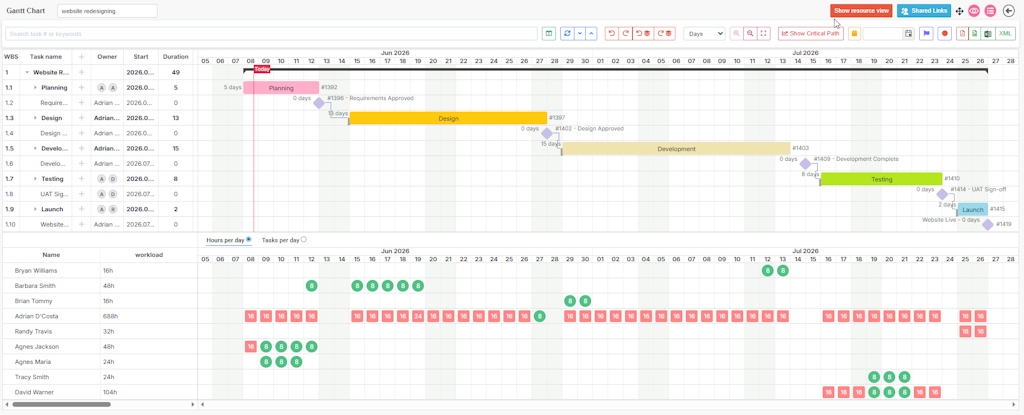Export chart with the Excel icon

(989, 33)
